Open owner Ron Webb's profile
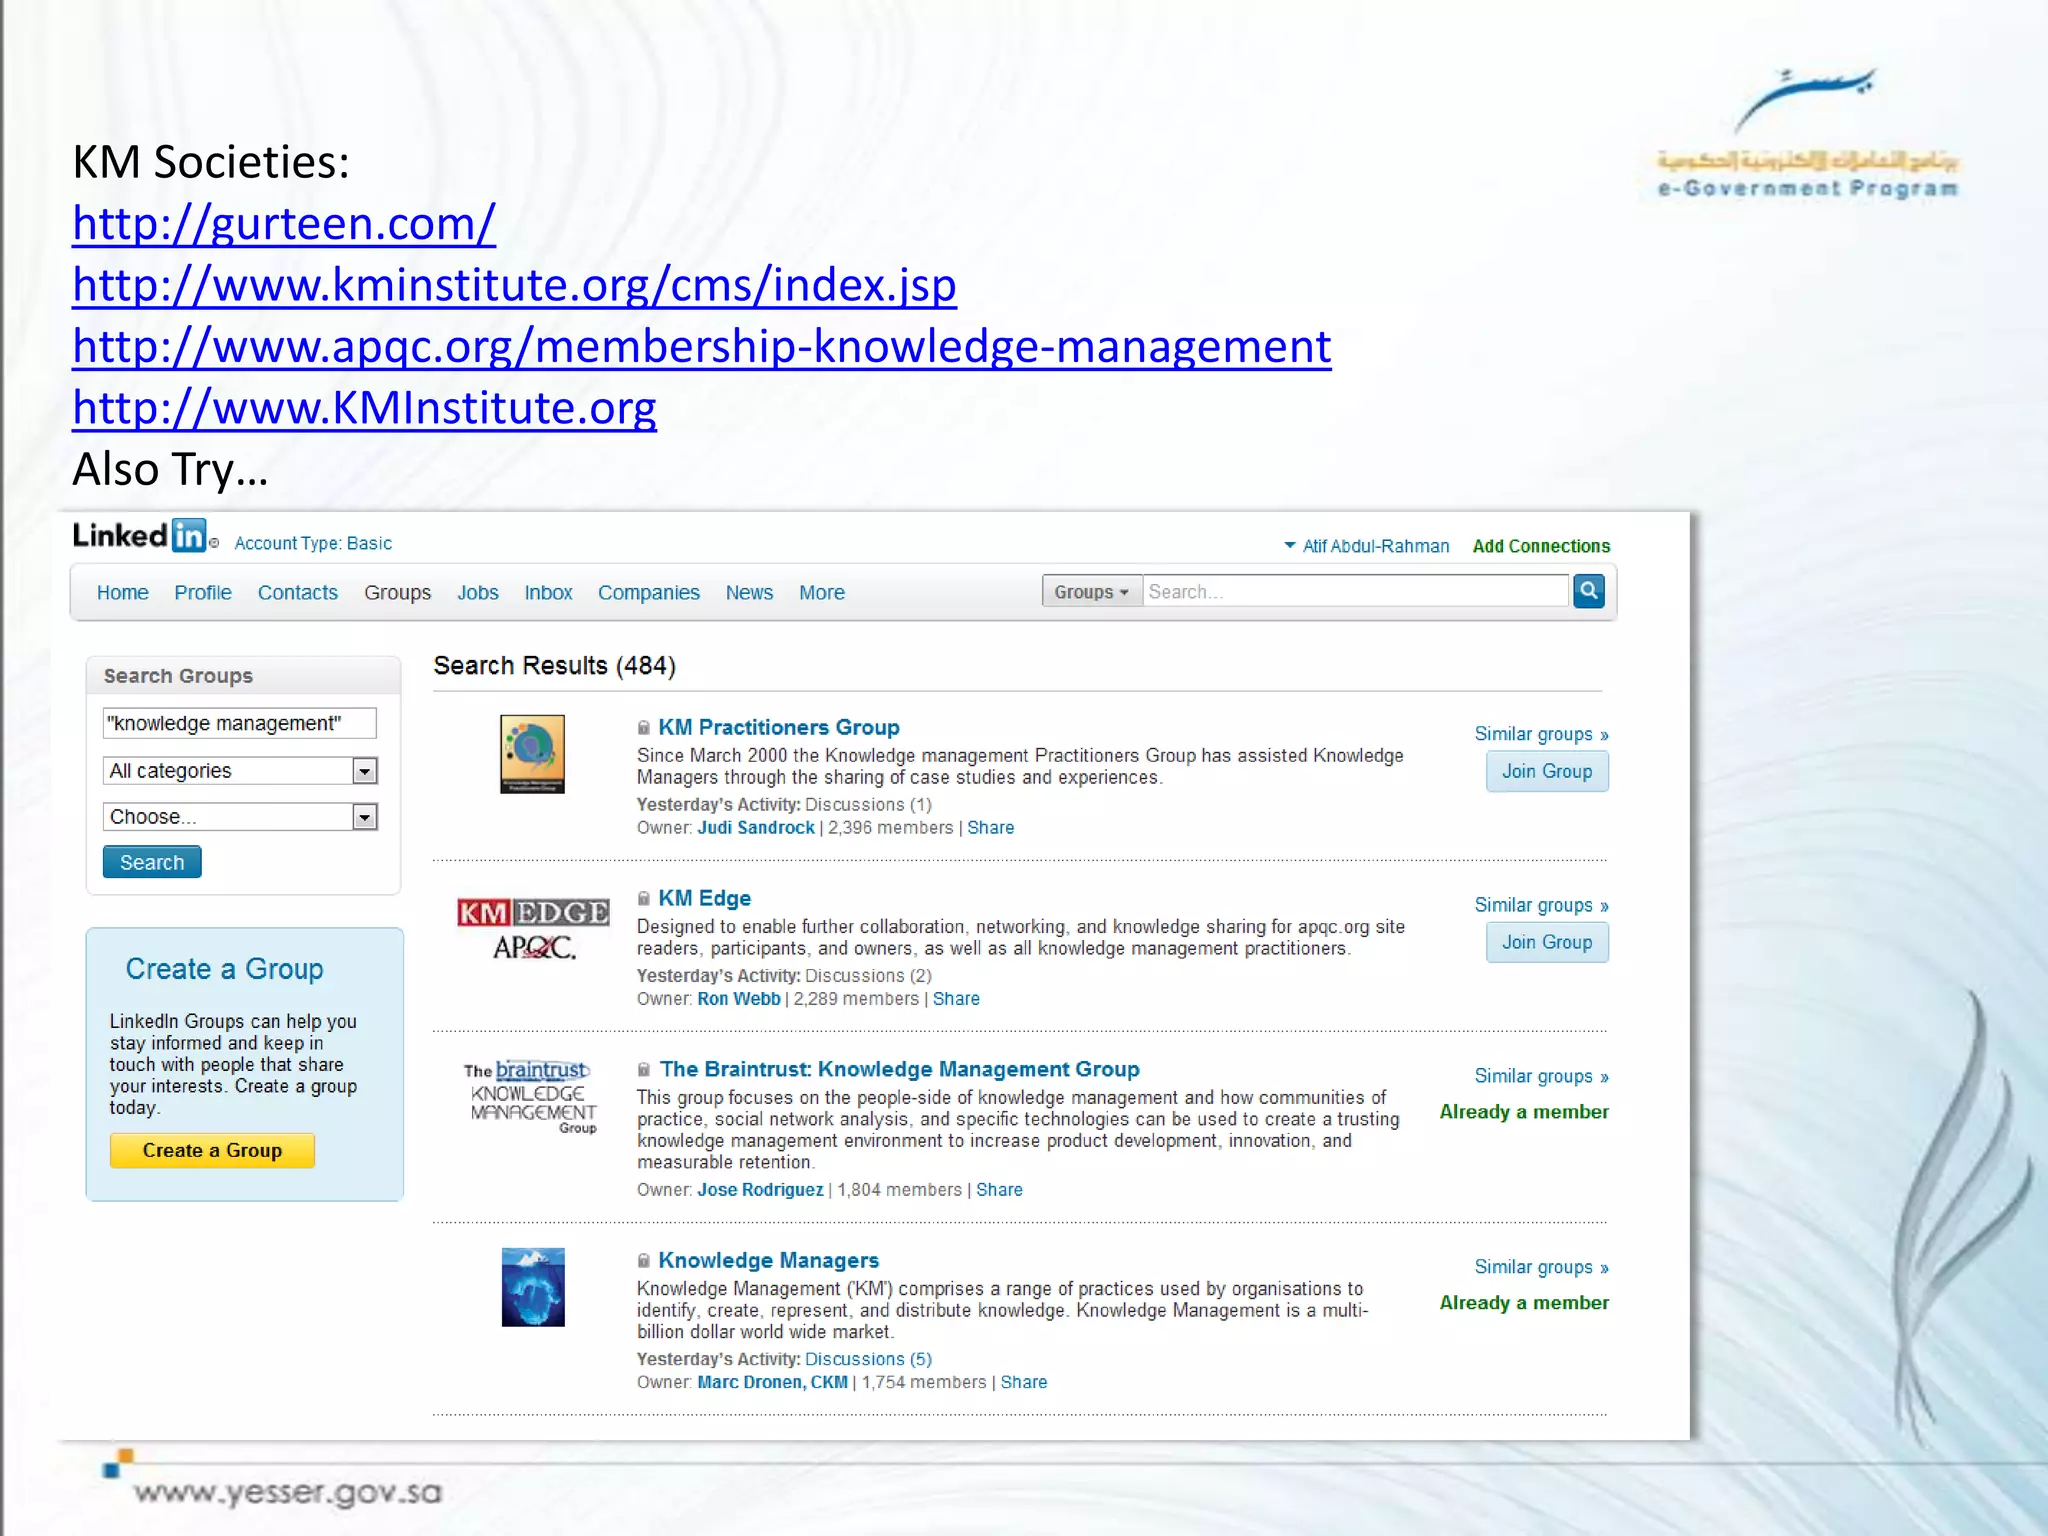 [x=739, y=999]
